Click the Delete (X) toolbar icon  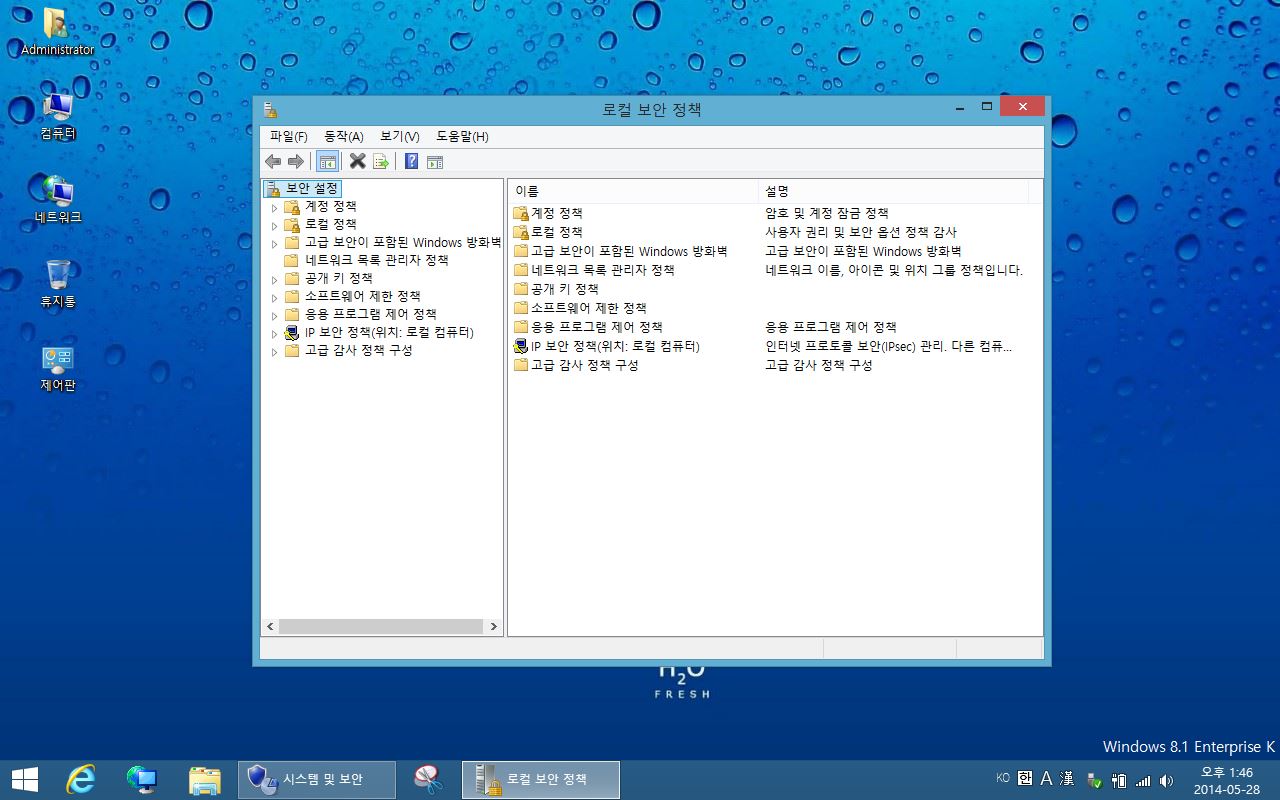tap(357, 161)
